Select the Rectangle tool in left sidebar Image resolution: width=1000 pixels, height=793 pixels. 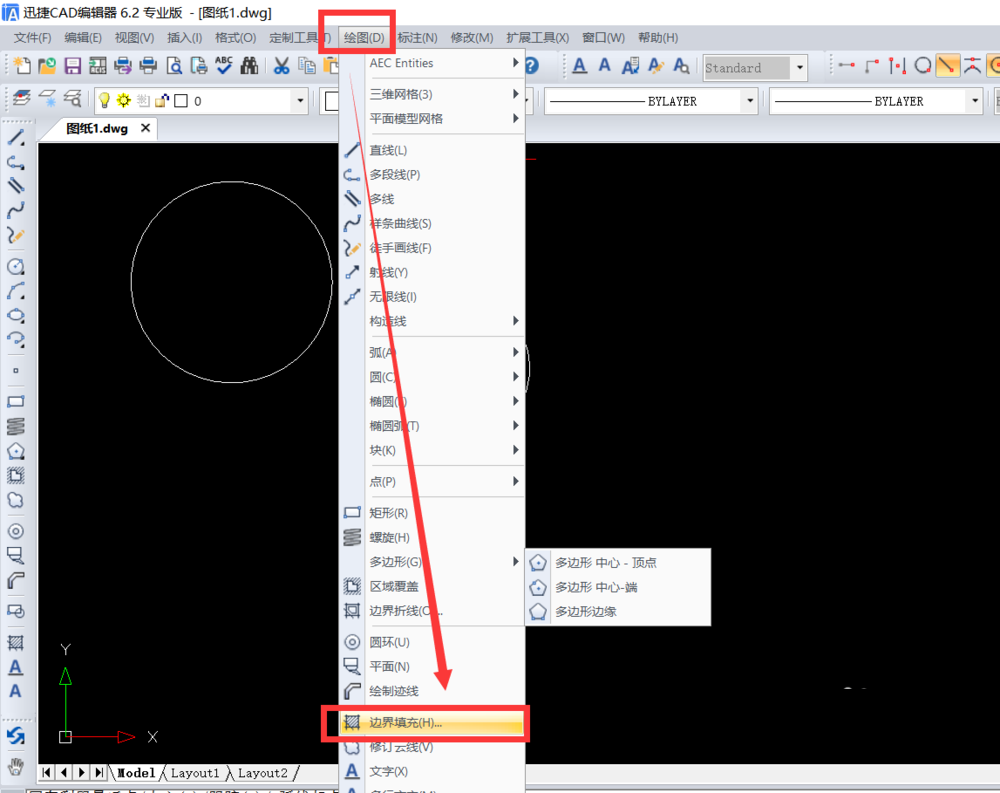[15, 402]
